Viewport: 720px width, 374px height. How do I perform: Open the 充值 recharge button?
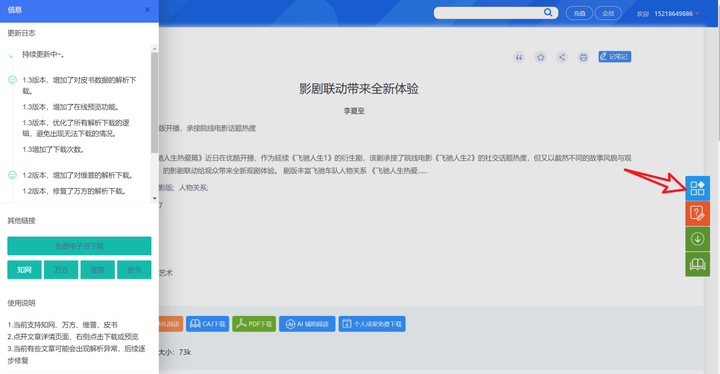click(x=579, y=13)
